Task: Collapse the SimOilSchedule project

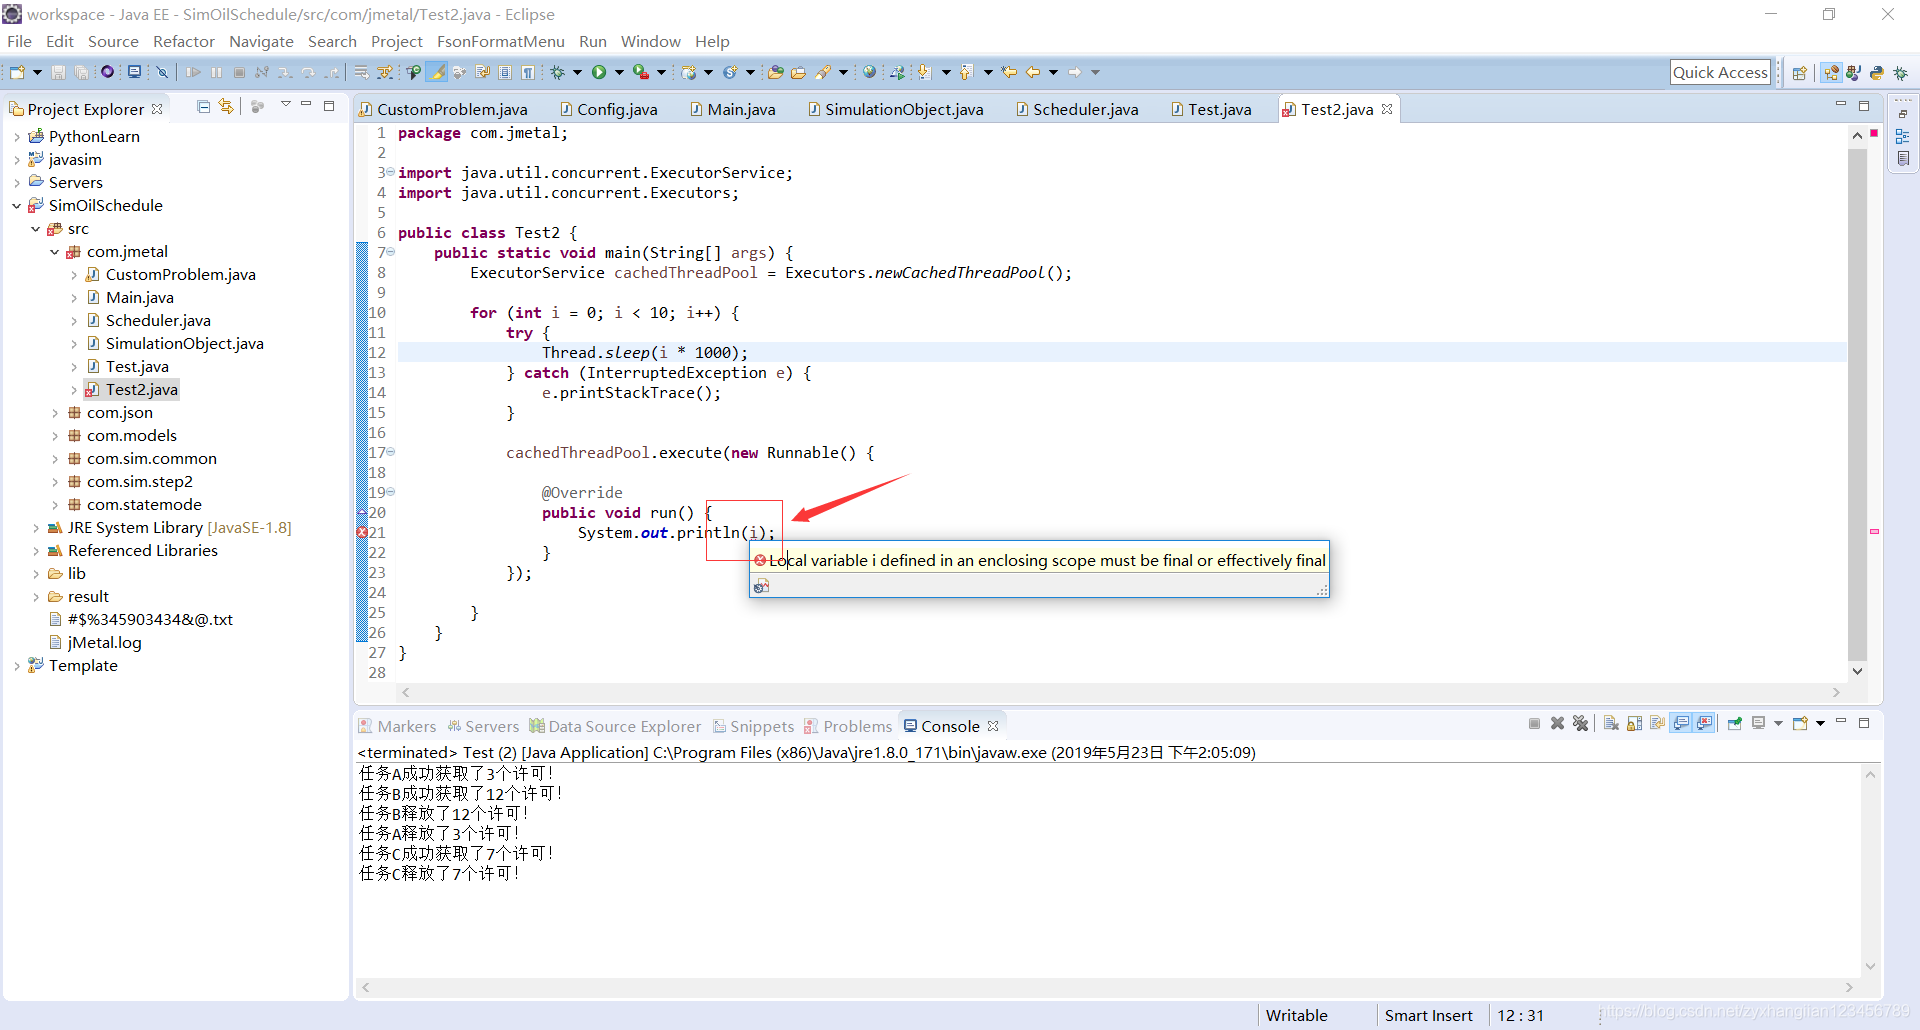Action: (x=15, y=205)
